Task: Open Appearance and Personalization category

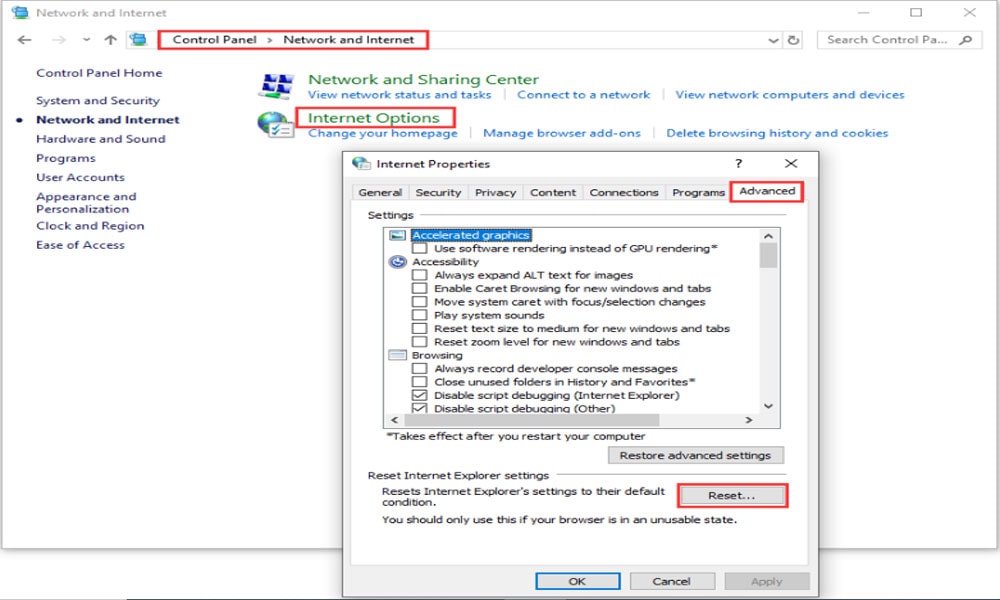Action: click(86, 202)
